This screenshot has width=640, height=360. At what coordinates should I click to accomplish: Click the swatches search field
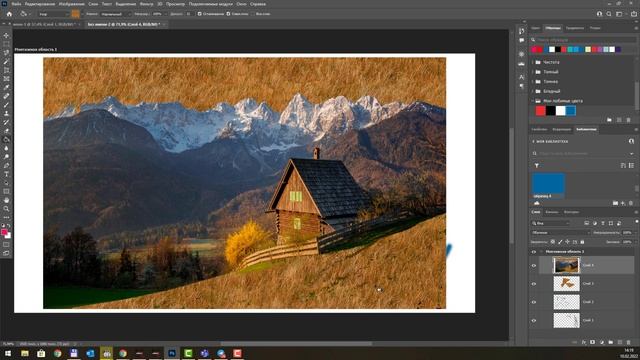[x=585, y=40]
